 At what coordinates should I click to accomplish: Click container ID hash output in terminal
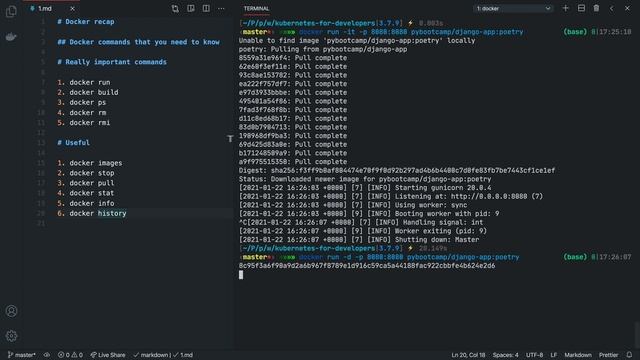click(x=367, y=266)
